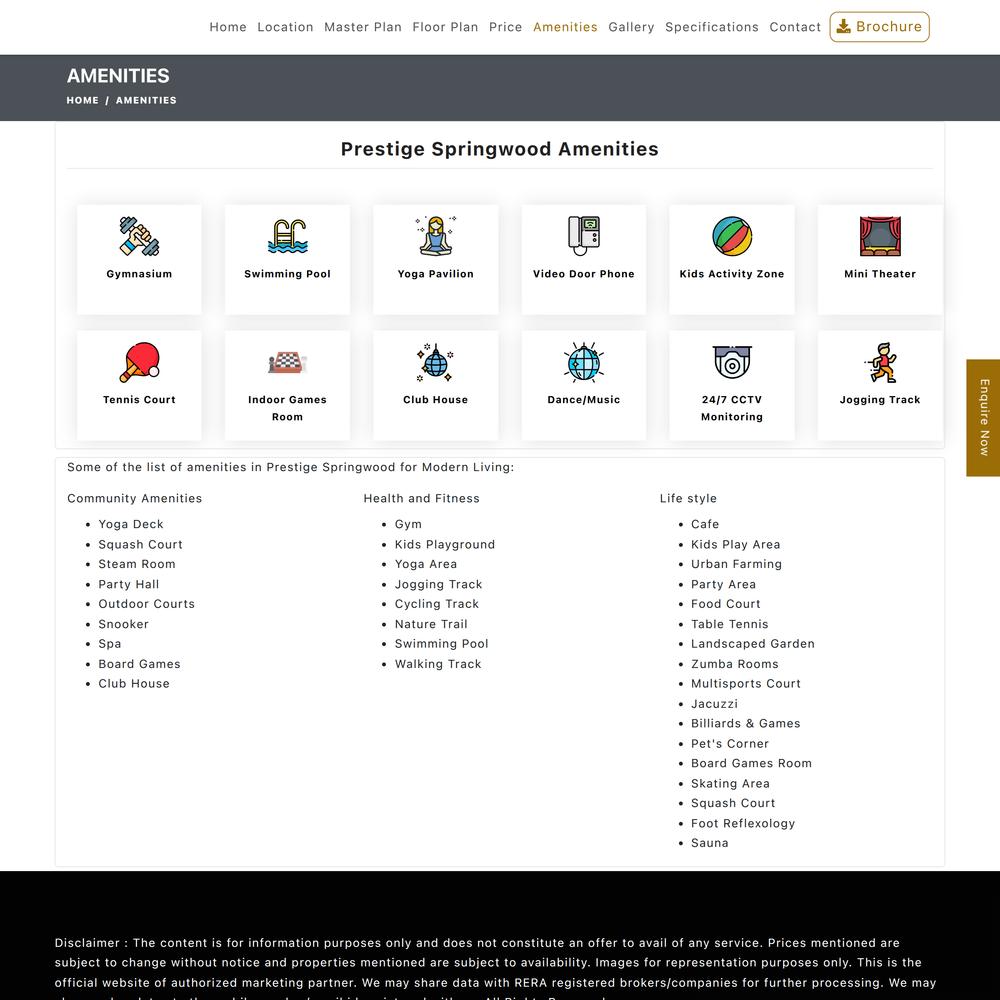Viewport: 1000px width, 1000px height.
Task: Select the Dance/Music globe icon
Action: click(584, 363)
